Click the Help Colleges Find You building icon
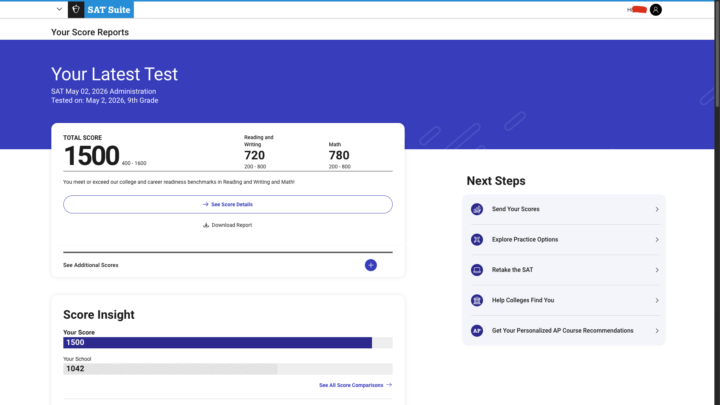The height and width of the screenshot is (405, 720). point(477,300)
